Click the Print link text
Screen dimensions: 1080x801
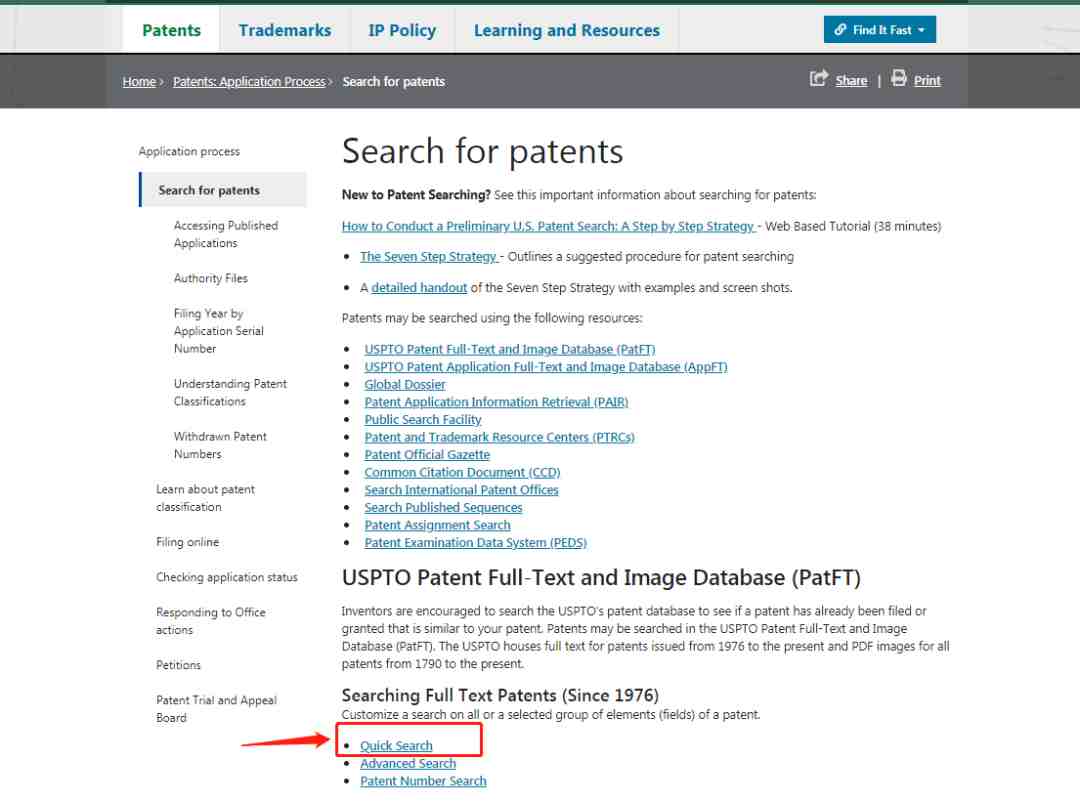click(x=927, y=81)
